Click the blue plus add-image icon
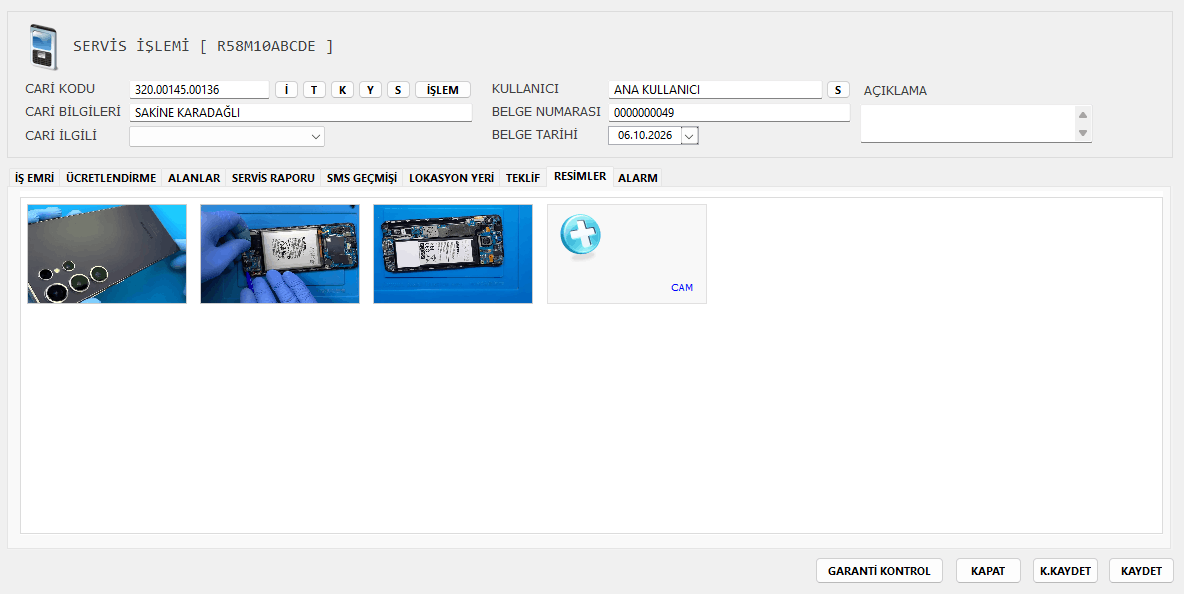The image size is (1184, 594). pos(581,235)
